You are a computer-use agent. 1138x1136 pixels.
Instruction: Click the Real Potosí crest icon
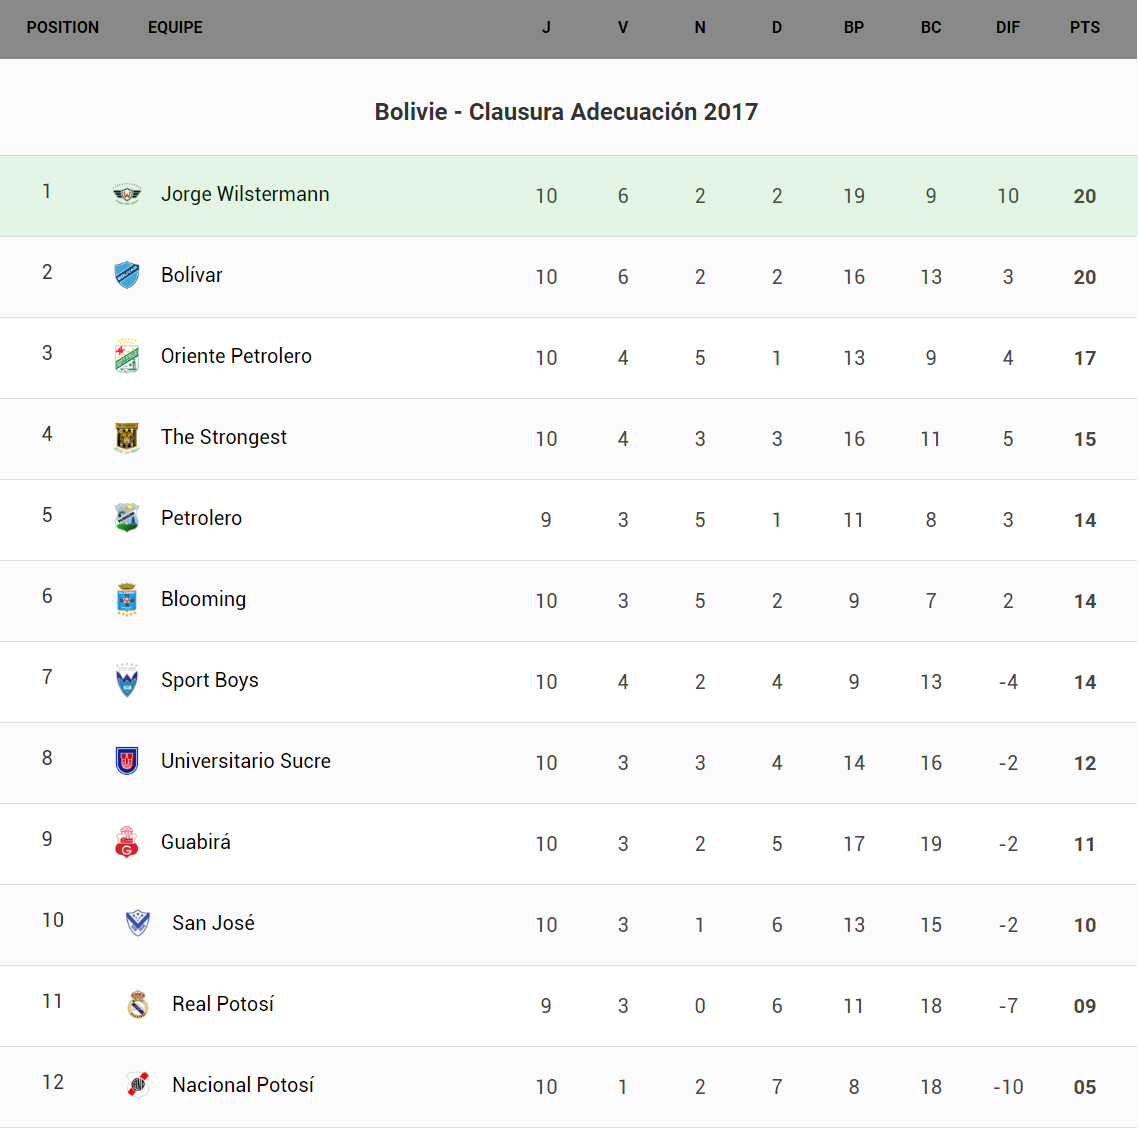click(x=138, y=1004)
